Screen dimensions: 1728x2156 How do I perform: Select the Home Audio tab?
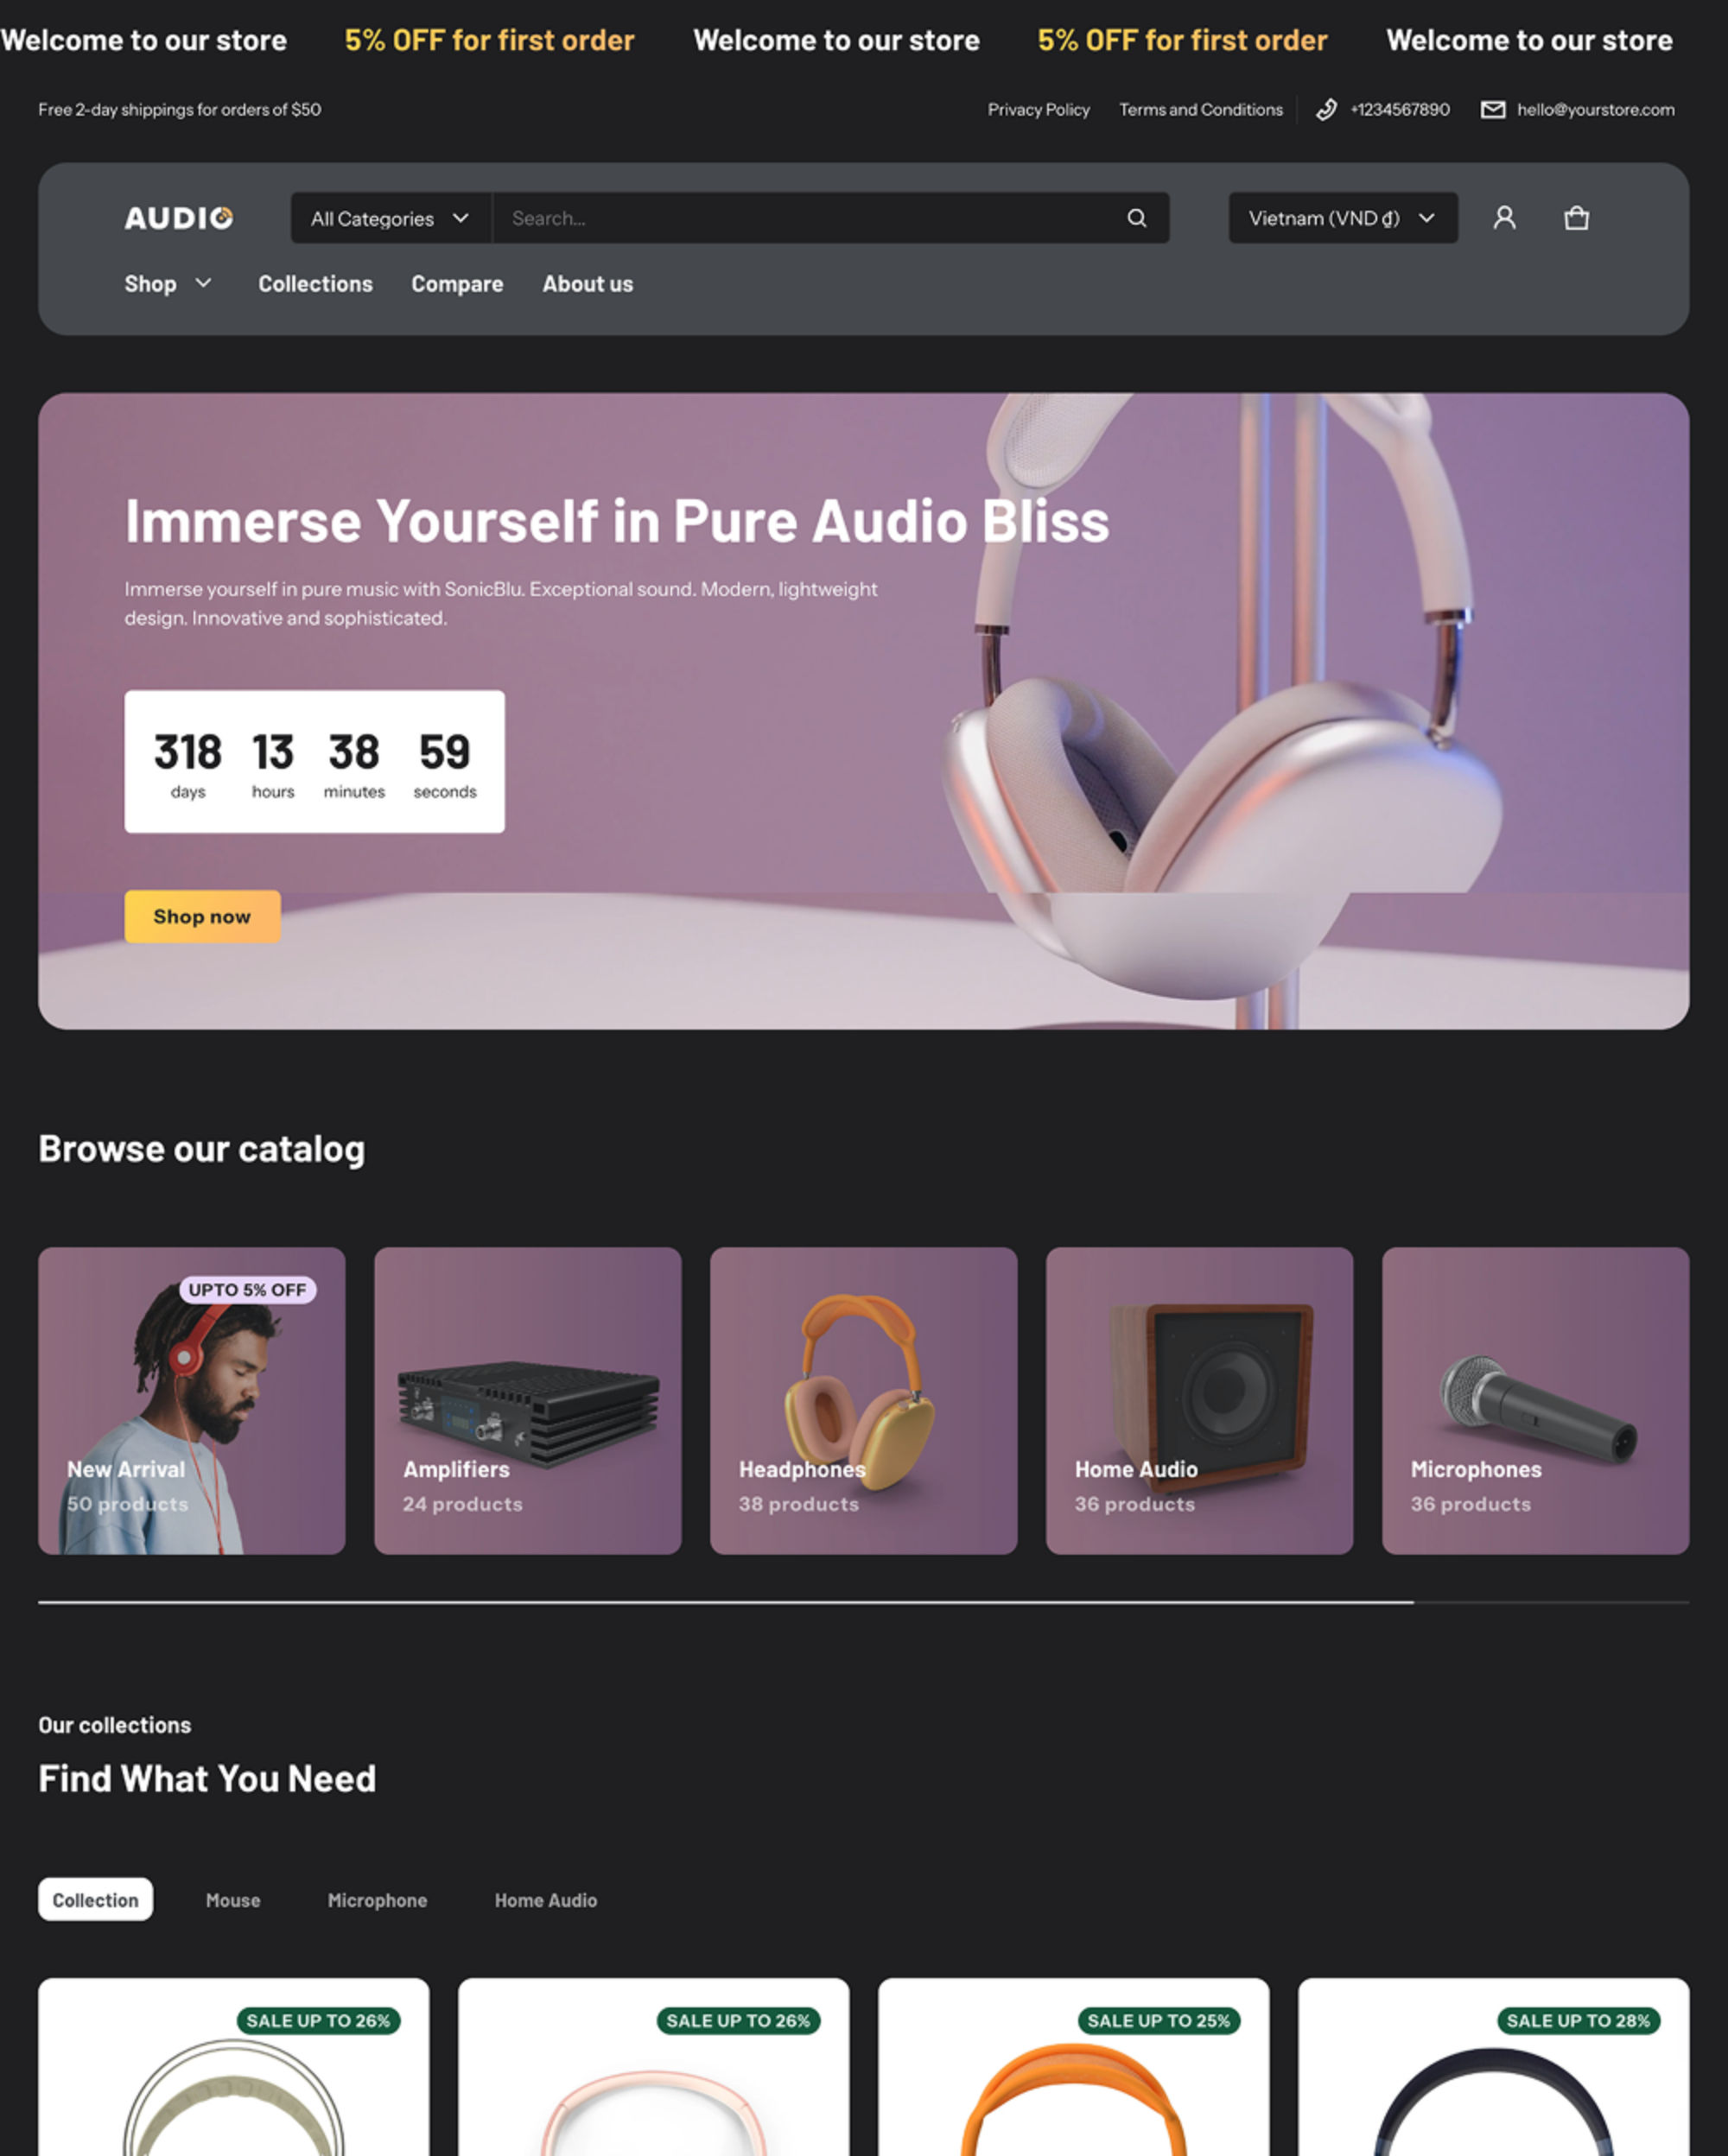tap(545, 1900)
